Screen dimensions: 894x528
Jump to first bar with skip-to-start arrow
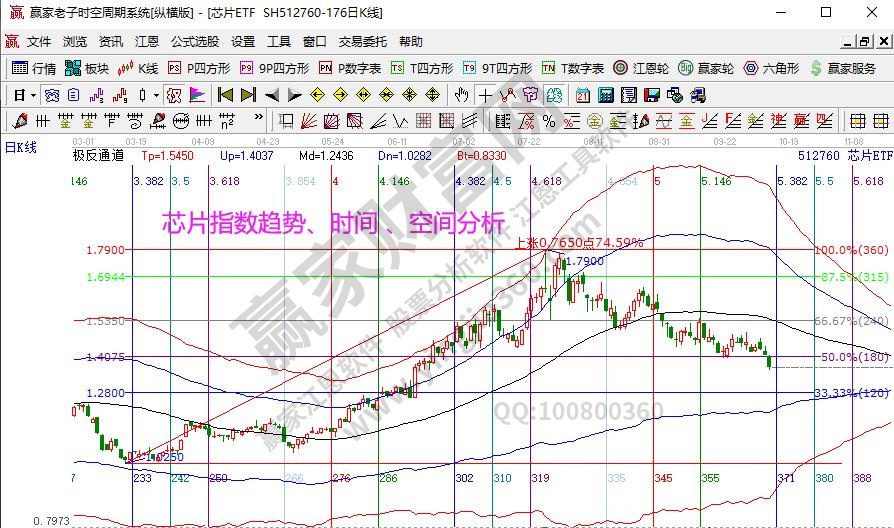point(225,95)
